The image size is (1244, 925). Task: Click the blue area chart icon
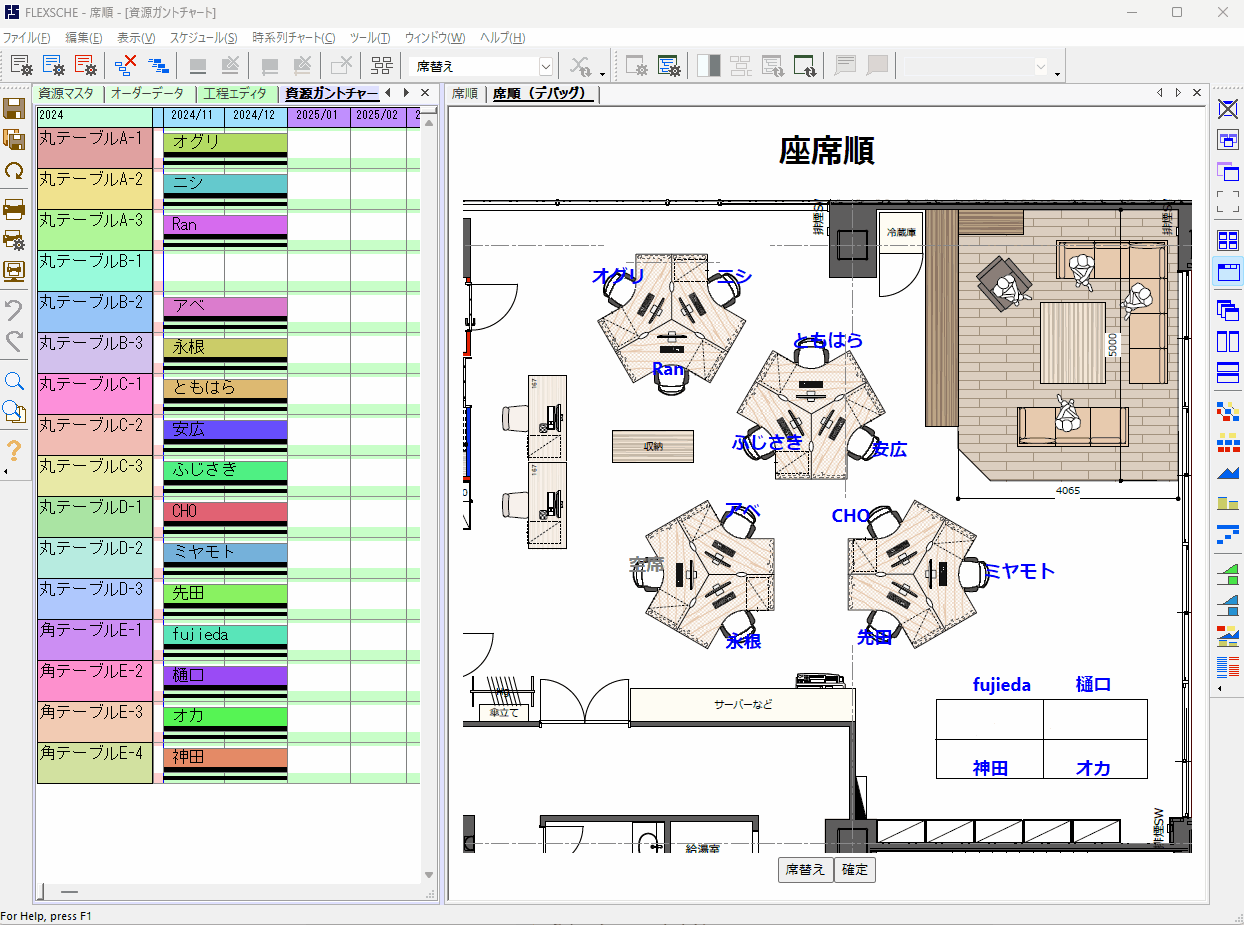pos(1228,472)
